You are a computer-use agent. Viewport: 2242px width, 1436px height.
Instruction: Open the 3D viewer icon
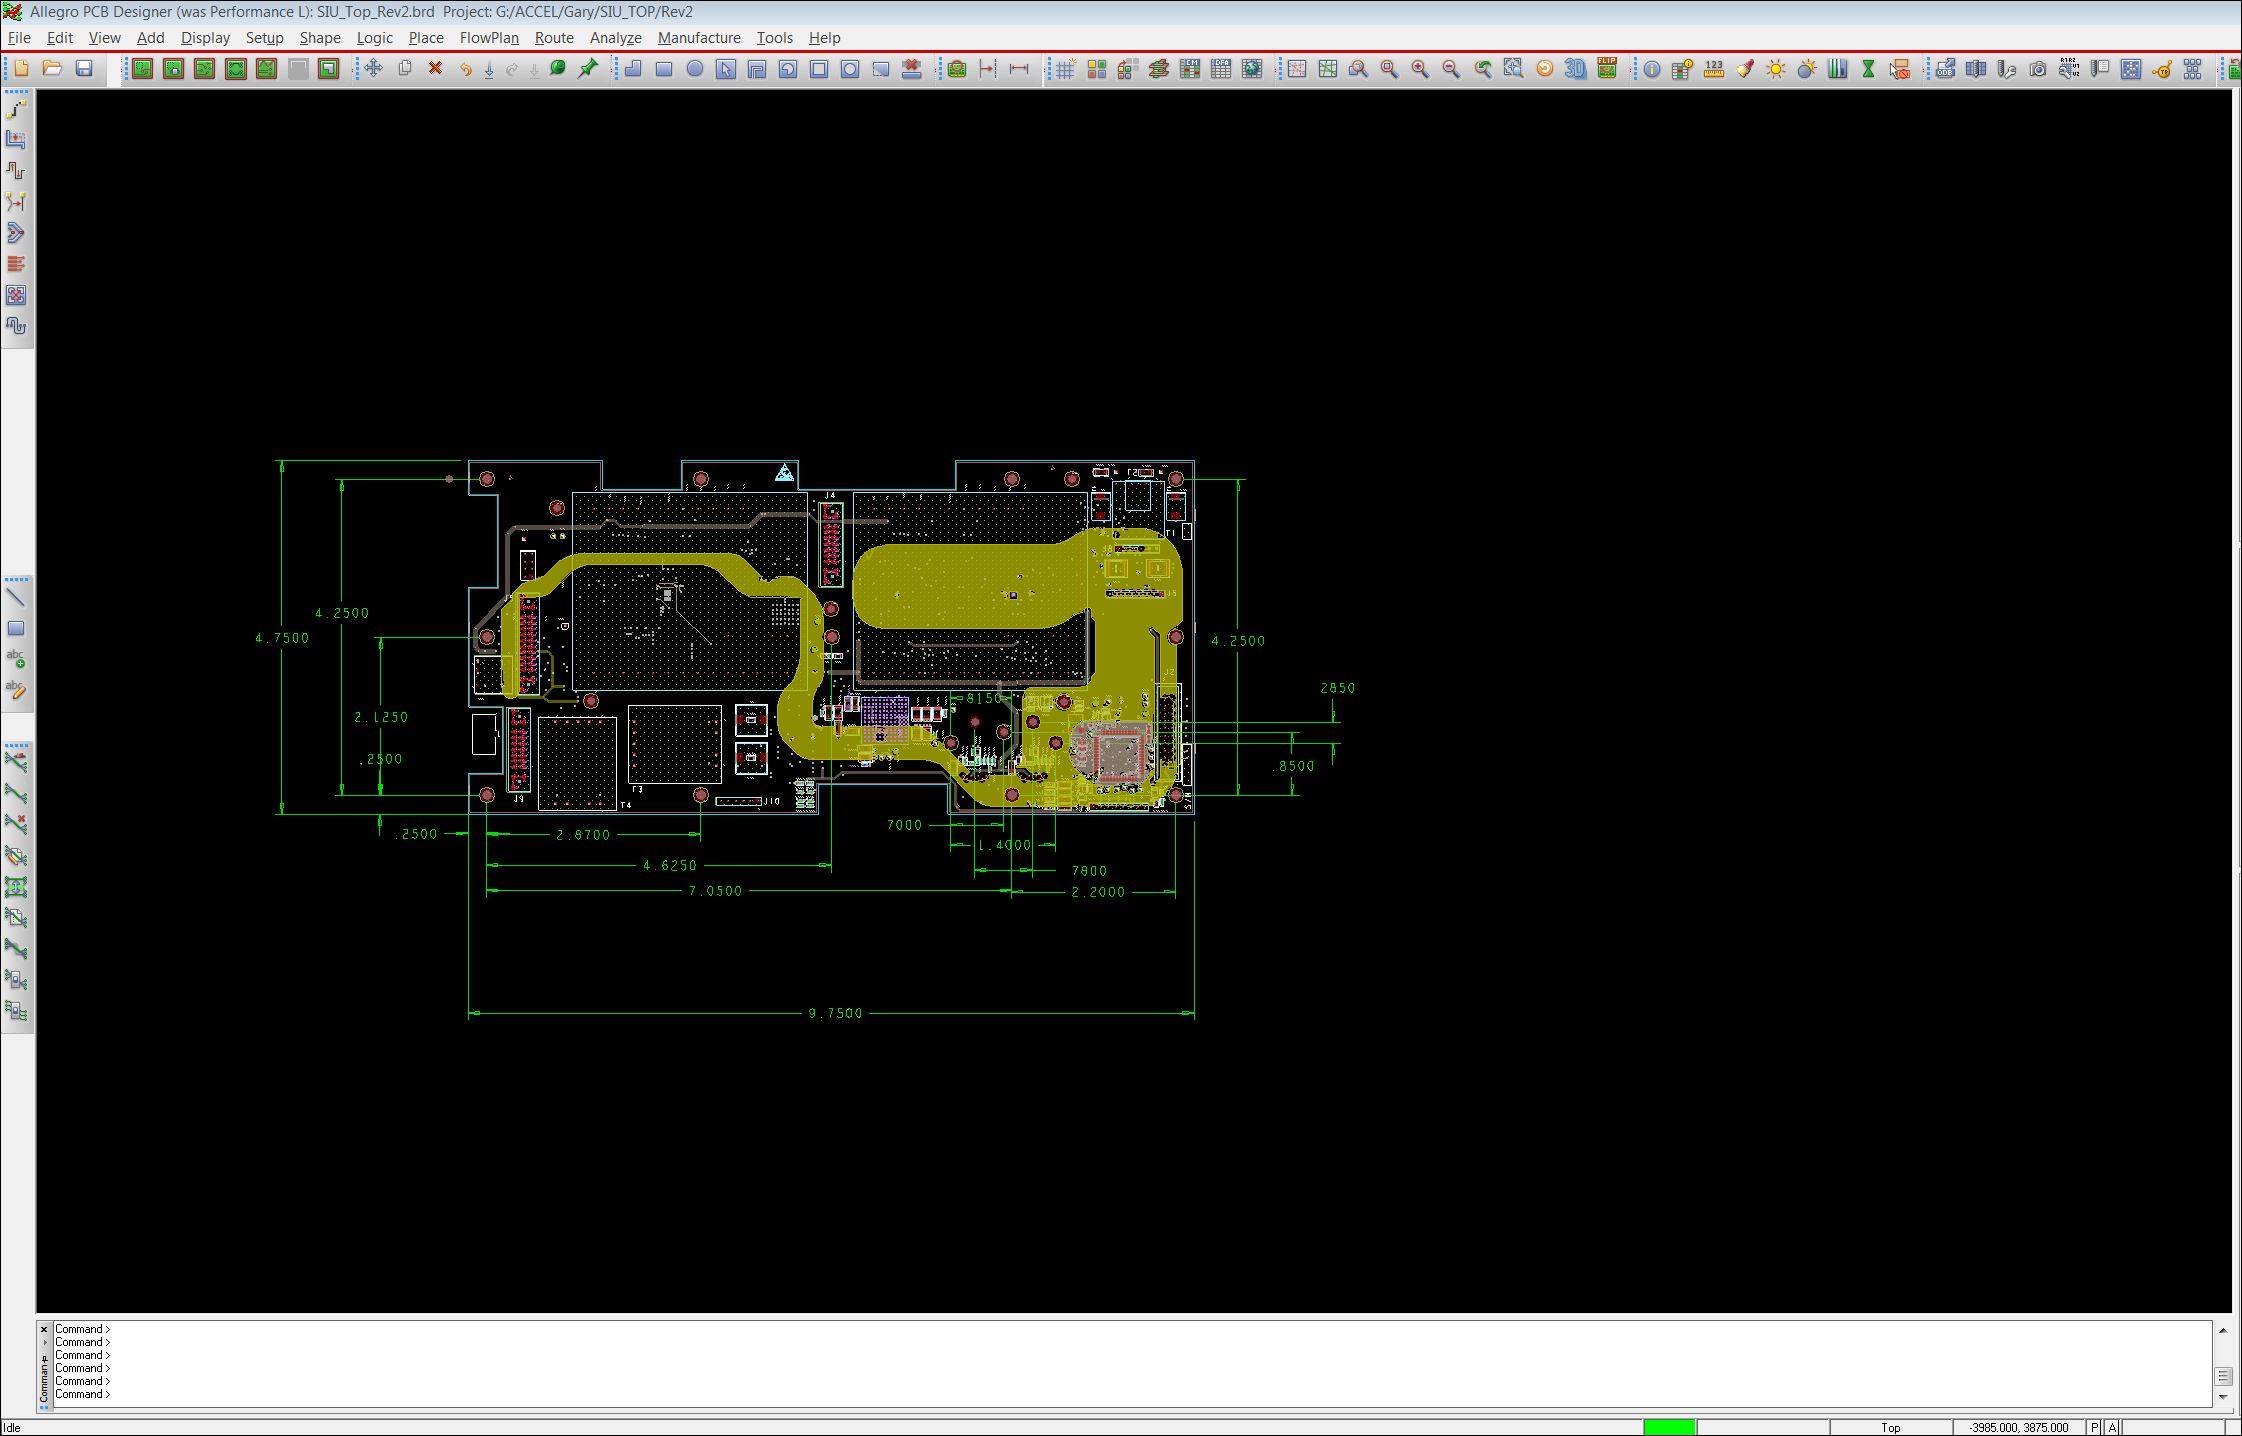[1575, 68]
